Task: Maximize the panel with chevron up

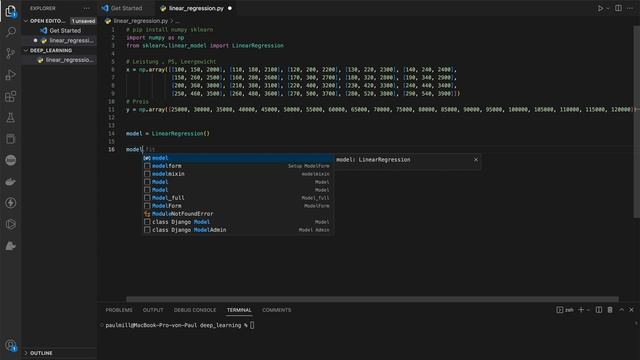Action: (x=621, y=310)
